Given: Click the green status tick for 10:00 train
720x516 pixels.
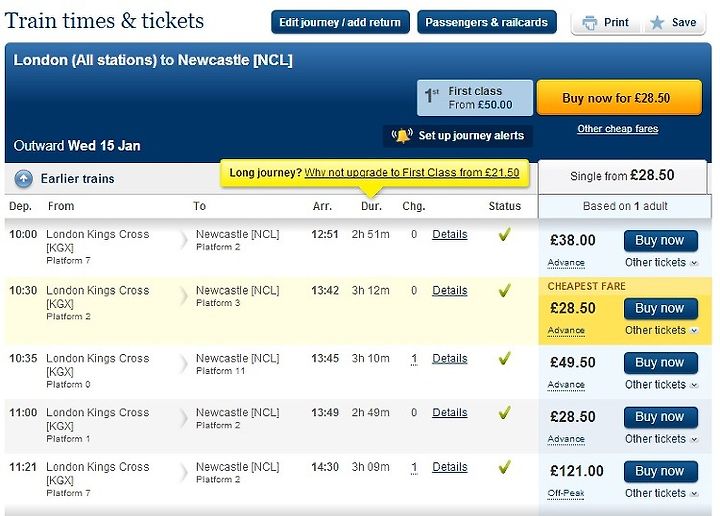Looking at the screenshot, I should tap(504, 235).
